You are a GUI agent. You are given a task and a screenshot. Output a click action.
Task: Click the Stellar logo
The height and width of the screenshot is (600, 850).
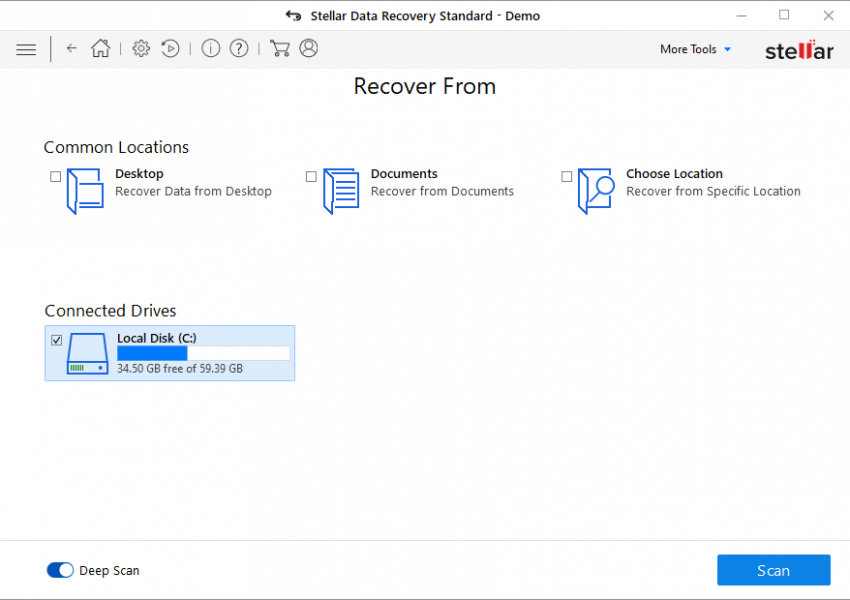click(x=798, y=50)
